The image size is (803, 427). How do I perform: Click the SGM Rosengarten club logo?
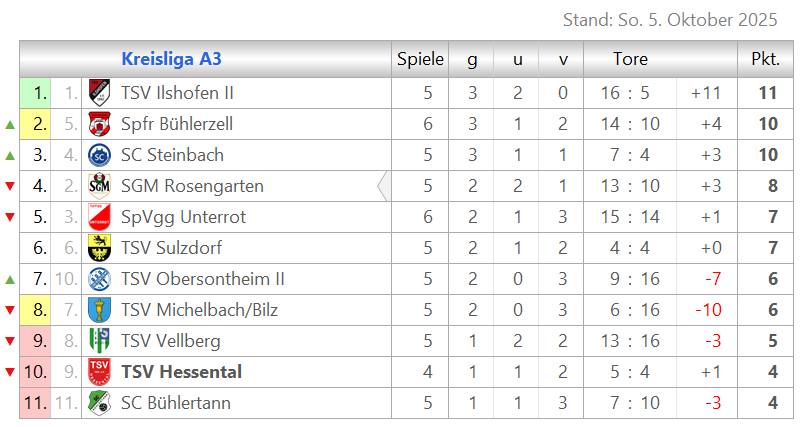99,186
